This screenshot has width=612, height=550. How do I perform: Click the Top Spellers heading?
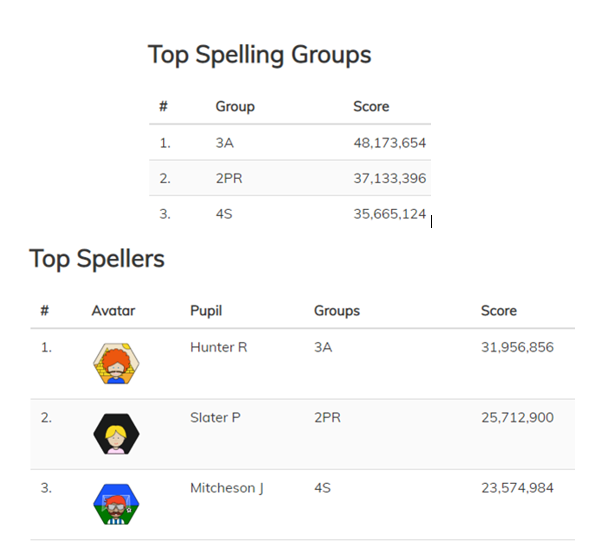coord(97,259)
